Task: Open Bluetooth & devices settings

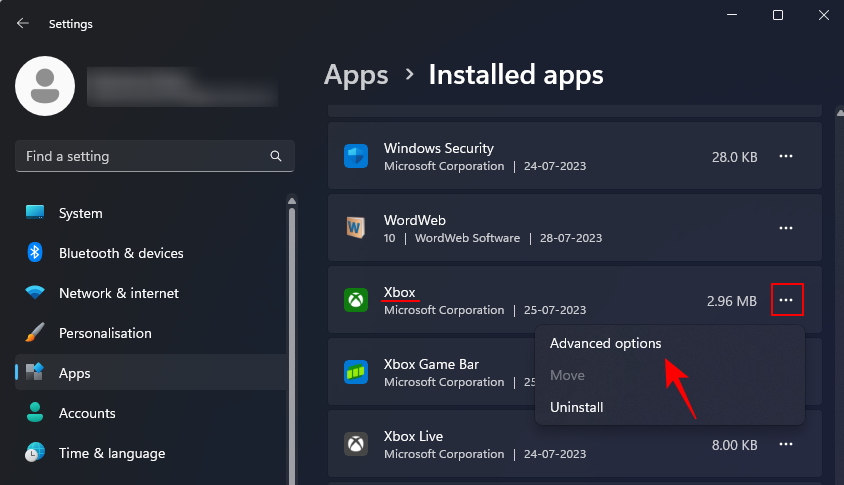Action: tap(151, 253)
